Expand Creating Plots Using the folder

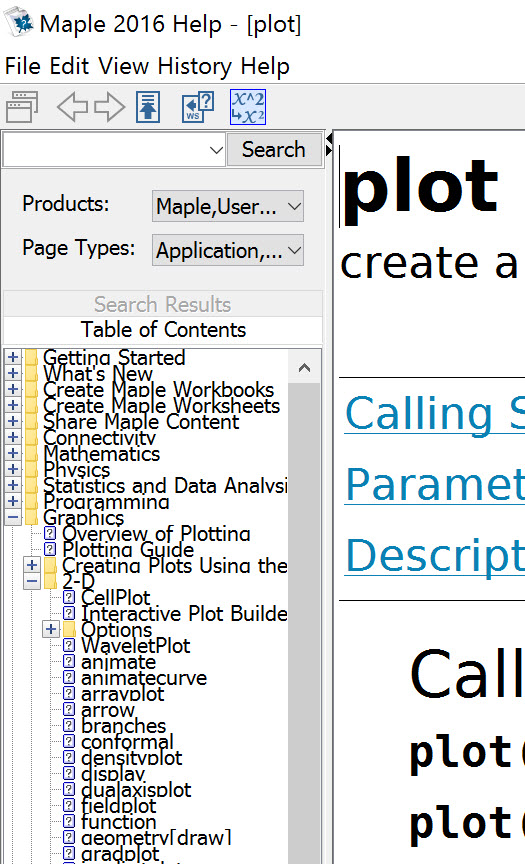[32, 565]
